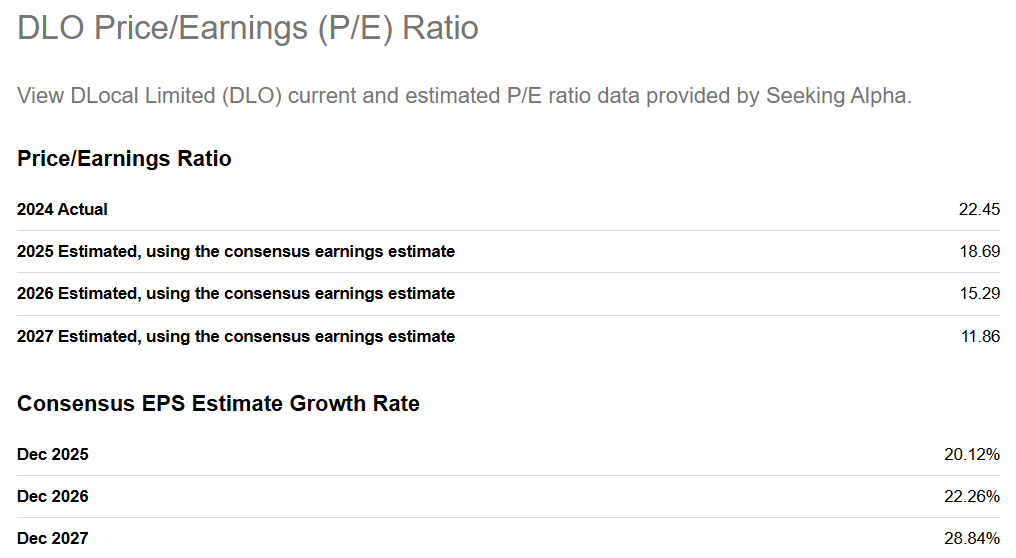
Task: Select the 2026 Estimated consensus earnings row label
Action: coord(236,294)
